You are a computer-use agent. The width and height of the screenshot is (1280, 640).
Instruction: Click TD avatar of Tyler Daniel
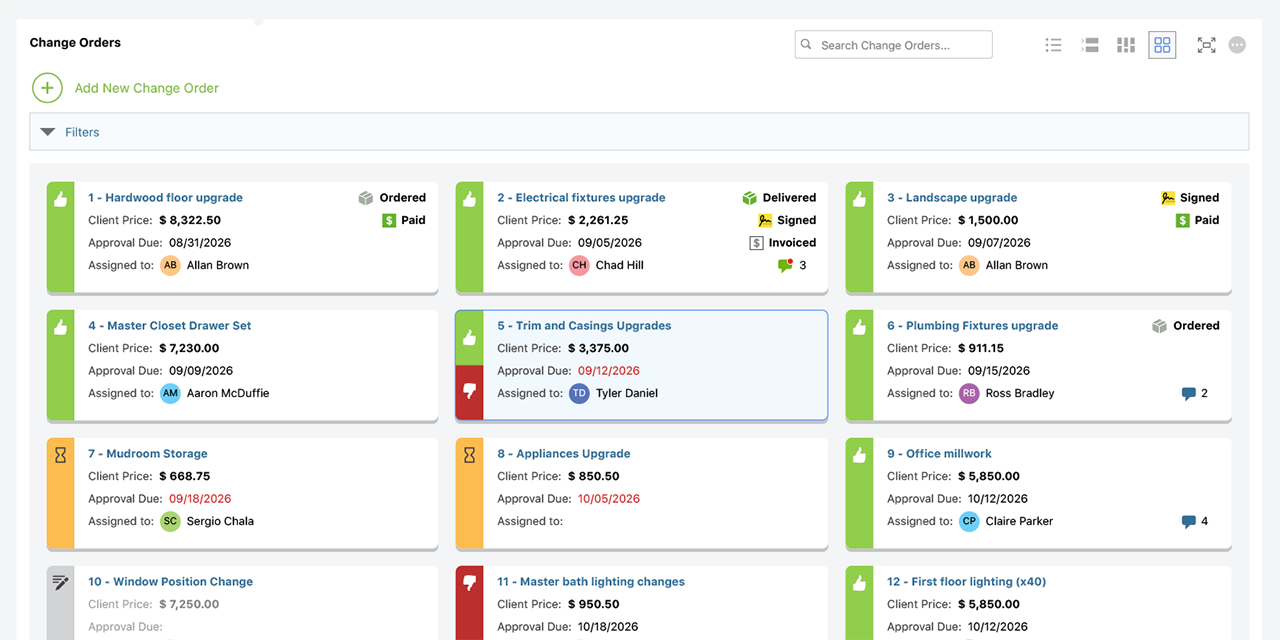[580, 393]
